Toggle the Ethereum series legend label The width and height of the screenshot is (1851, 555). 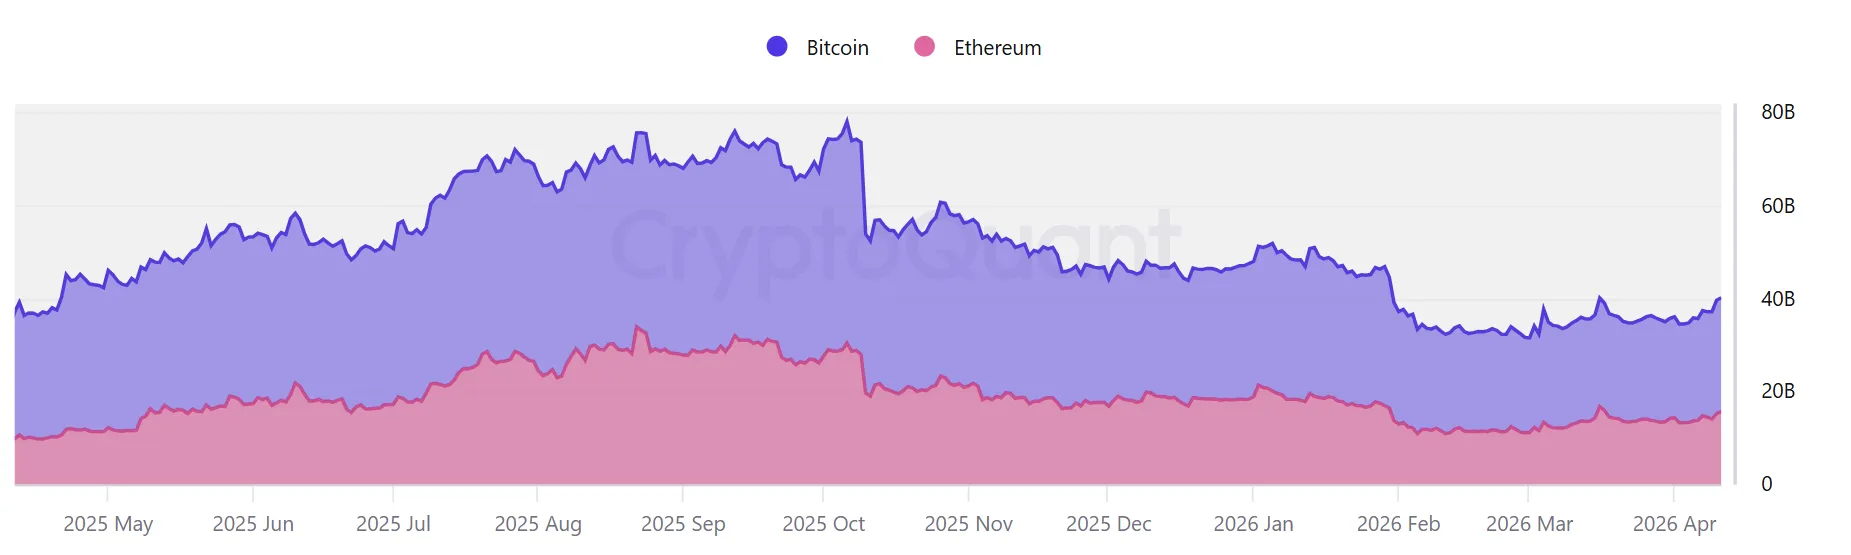[997, 48]
